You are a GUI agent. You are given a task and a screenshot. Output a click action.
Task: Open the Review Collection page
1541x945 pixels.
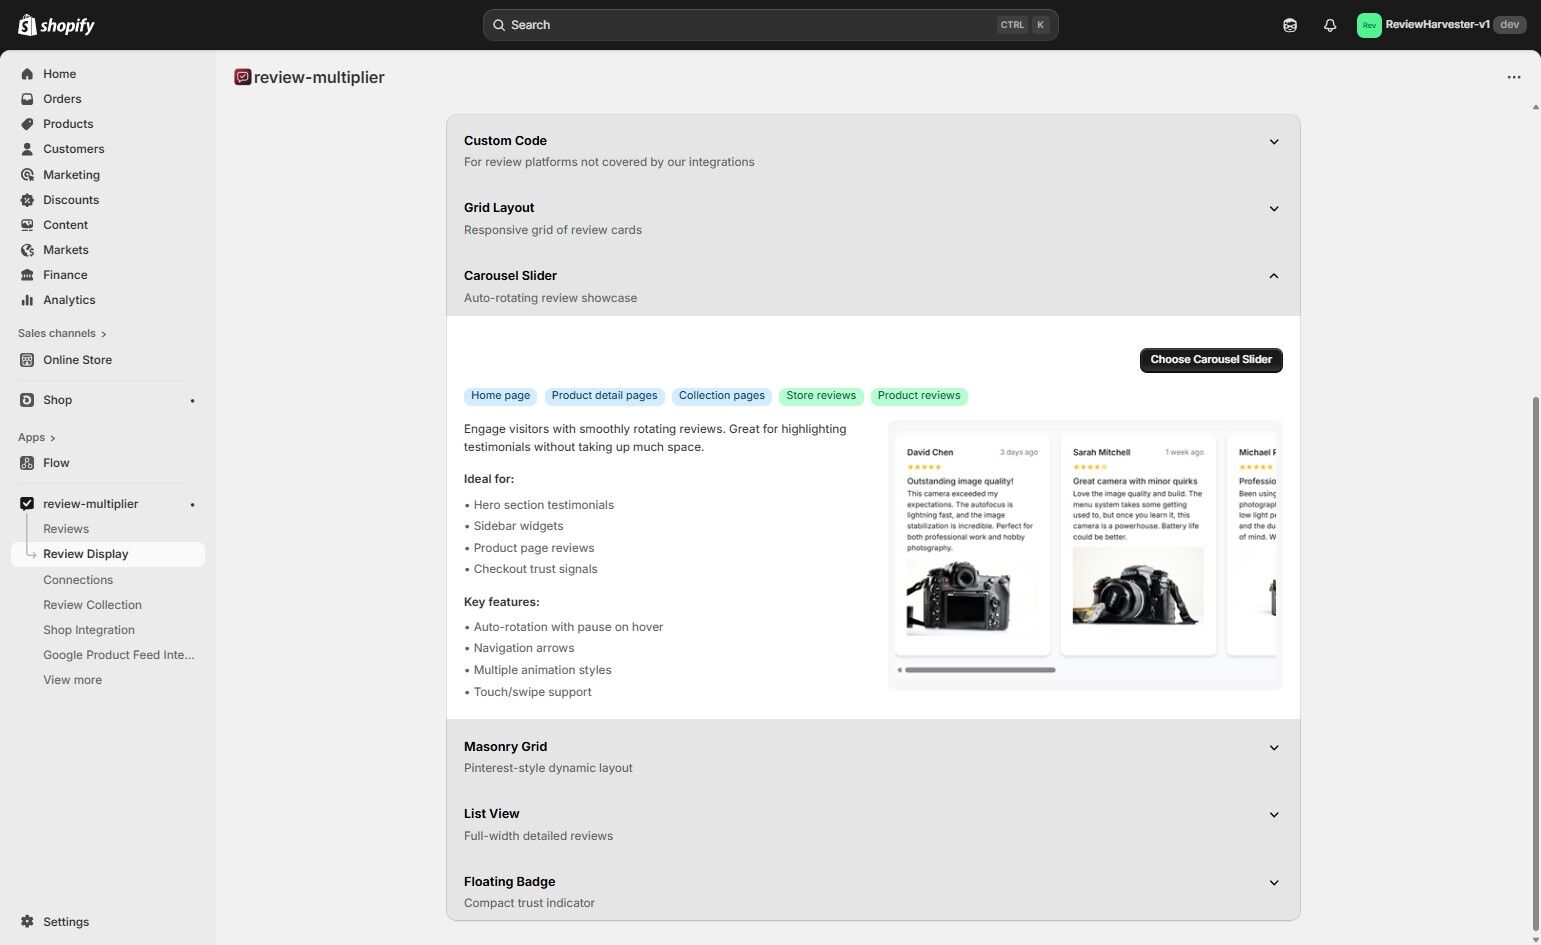(x=91, y=604)
